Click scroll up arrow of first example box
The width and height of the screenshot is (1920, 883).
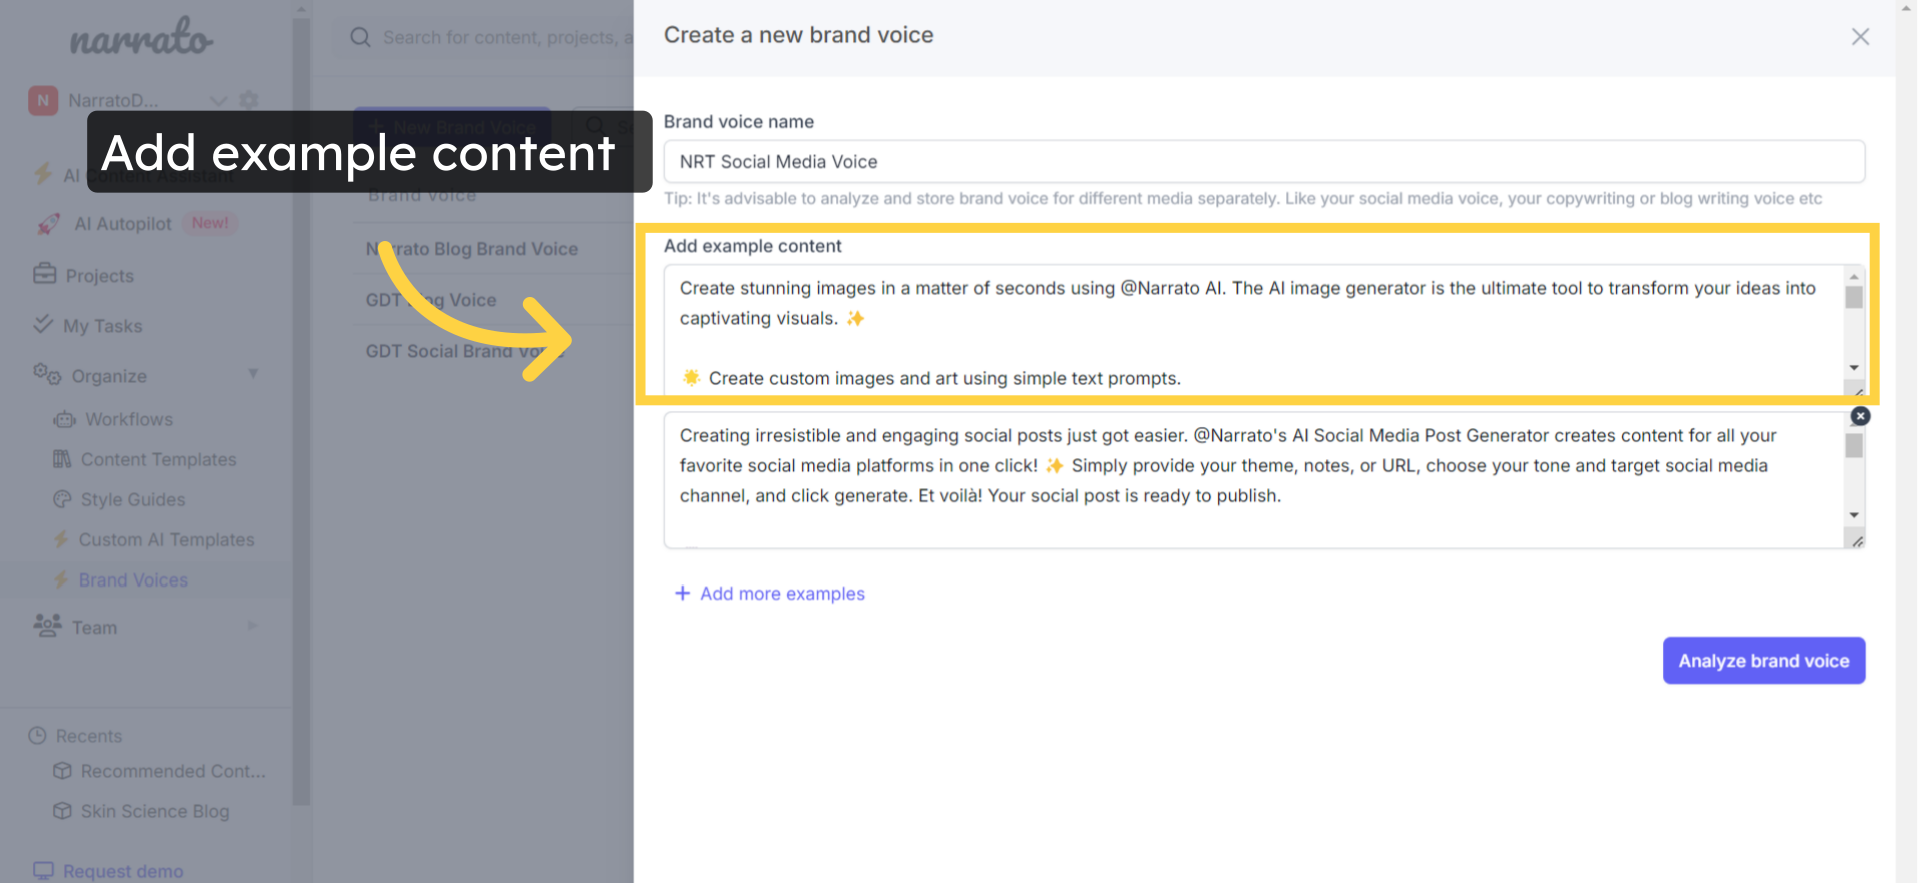[1854, 276]
